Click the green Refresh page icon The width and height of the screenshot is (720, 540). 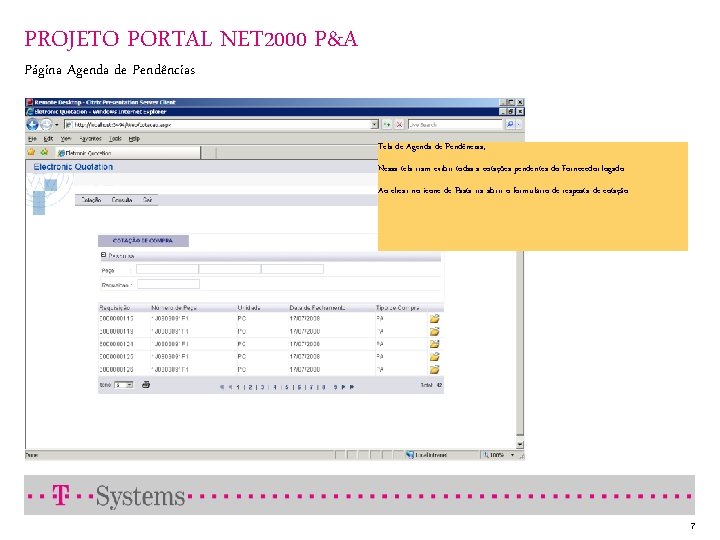387,124
